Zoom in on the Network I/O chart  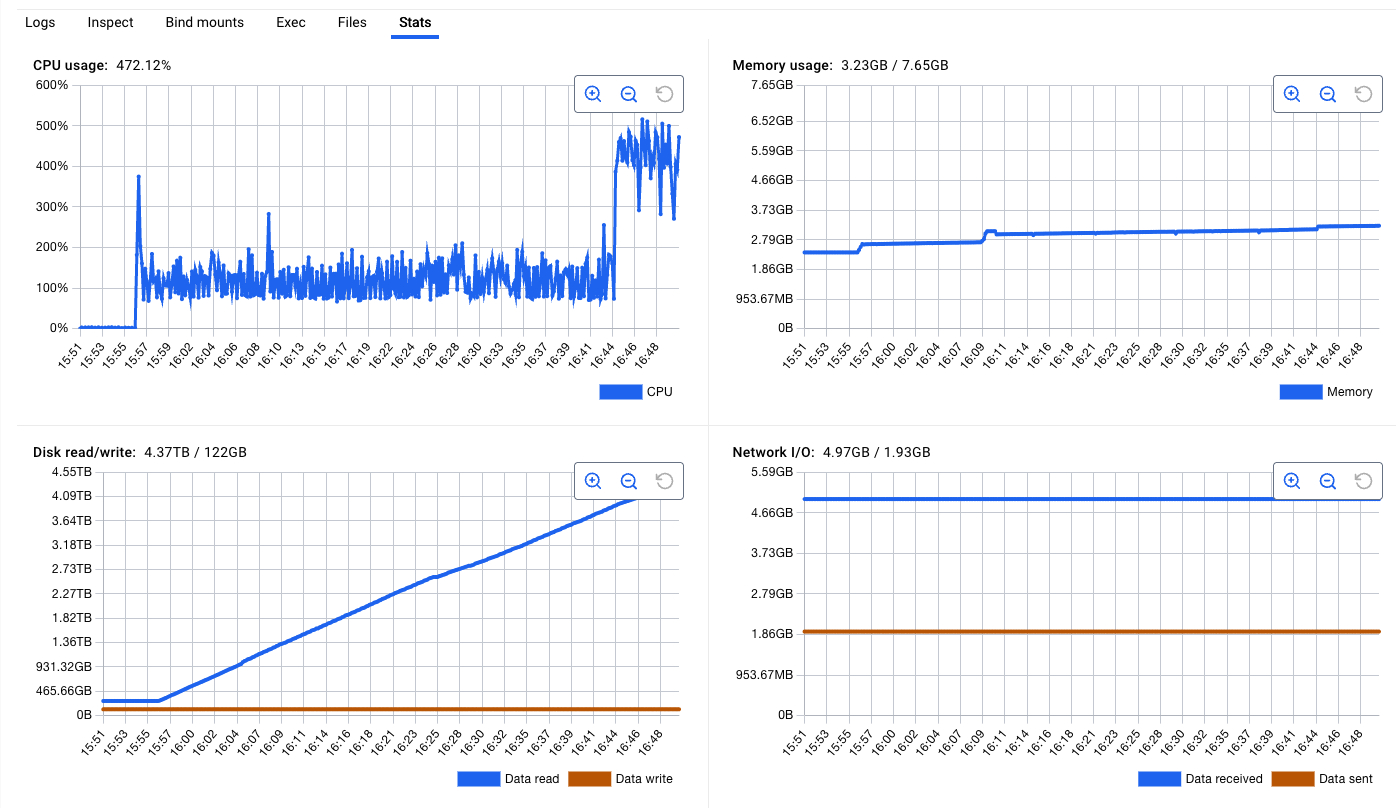pos(1292,481)
